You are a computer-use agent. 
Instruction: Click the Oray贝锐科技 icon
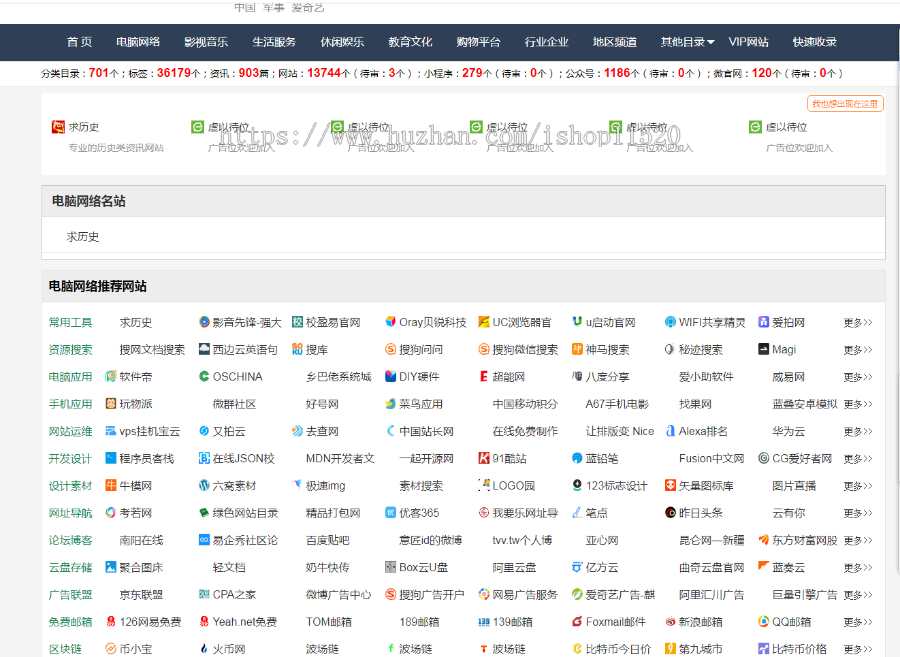click(x=390, y=322)
